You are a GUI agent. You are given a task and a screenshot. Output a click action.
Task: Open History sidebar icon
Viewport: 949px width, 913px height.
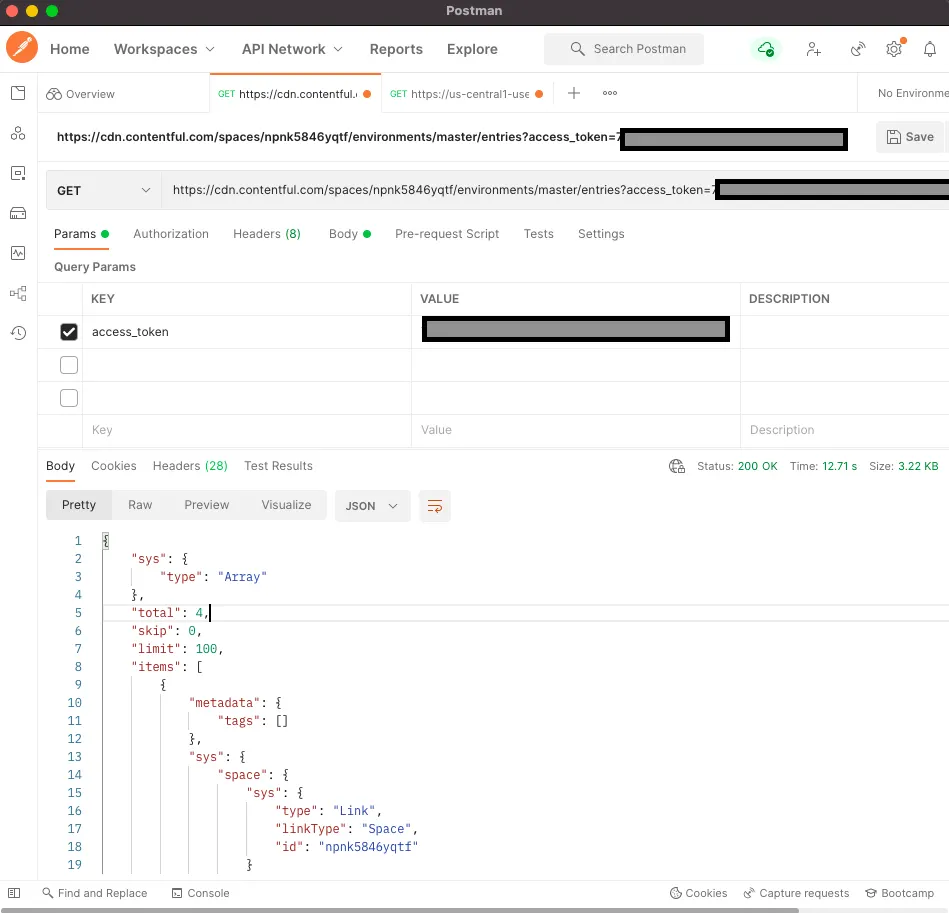[x=18, y=333]
